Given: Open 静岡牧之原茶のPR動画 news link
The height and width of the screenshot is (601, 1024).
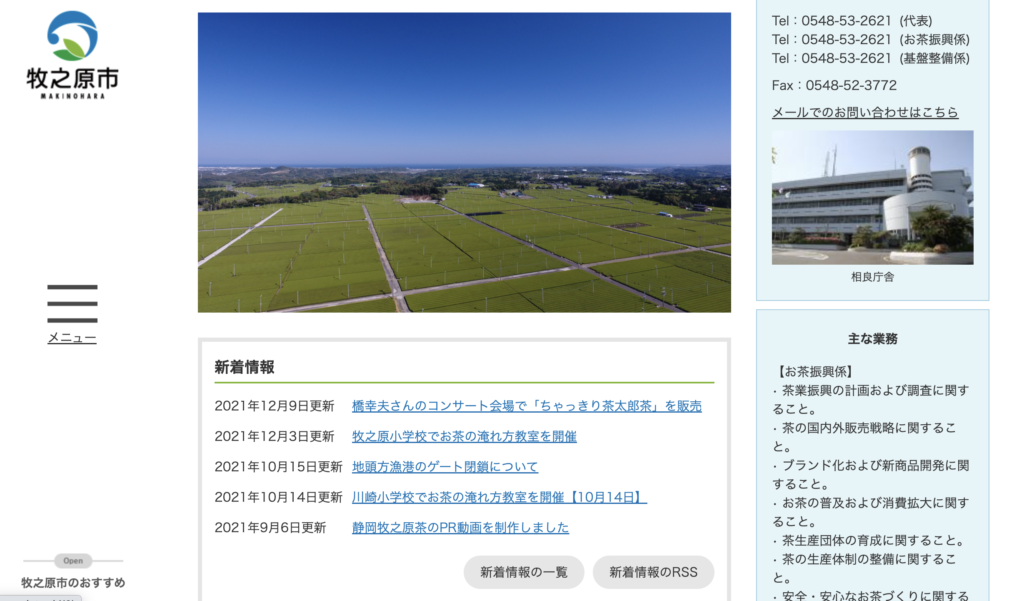Looking at the screenshot, I should pos(460,527).
